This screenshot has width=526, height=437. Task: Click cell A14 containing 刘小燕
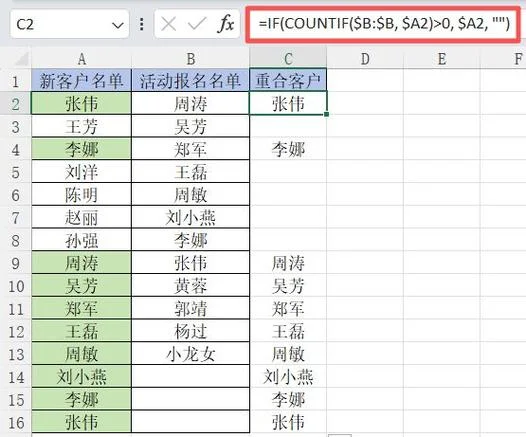[82, 377]
